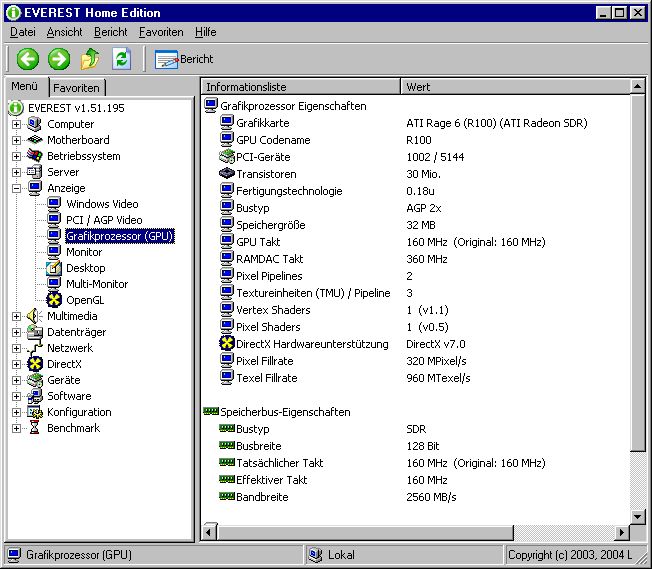Expand the Benchmark tree node
The height and width of the screenshot is (569, 652).
click(x=16, y=428)
